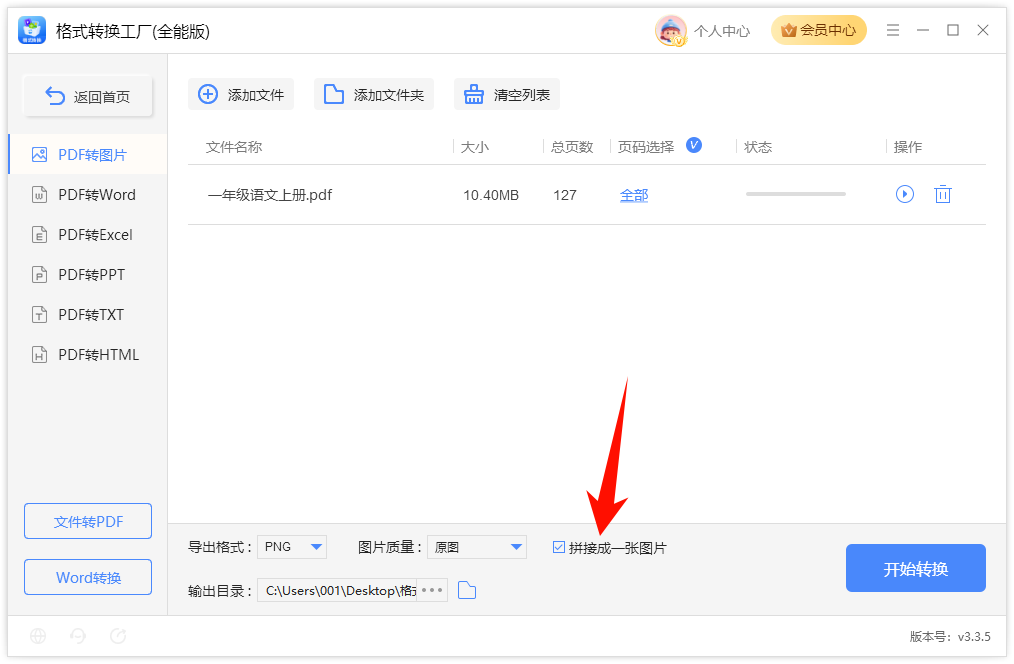Screen dimensions: 1014x664
Task: Open the 文件转PDF button
Action: 88,521
